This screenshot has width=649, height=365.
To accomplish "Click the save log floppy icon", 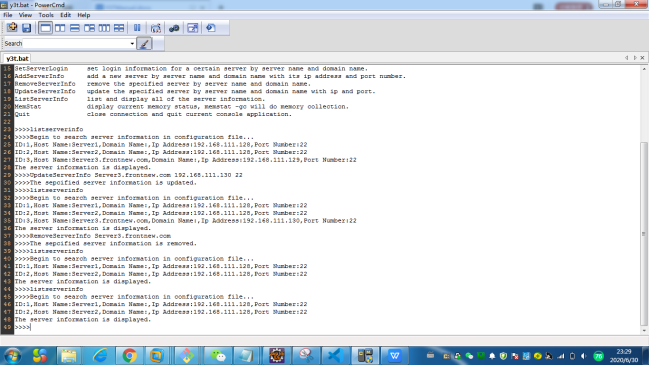I will [26, 28].
